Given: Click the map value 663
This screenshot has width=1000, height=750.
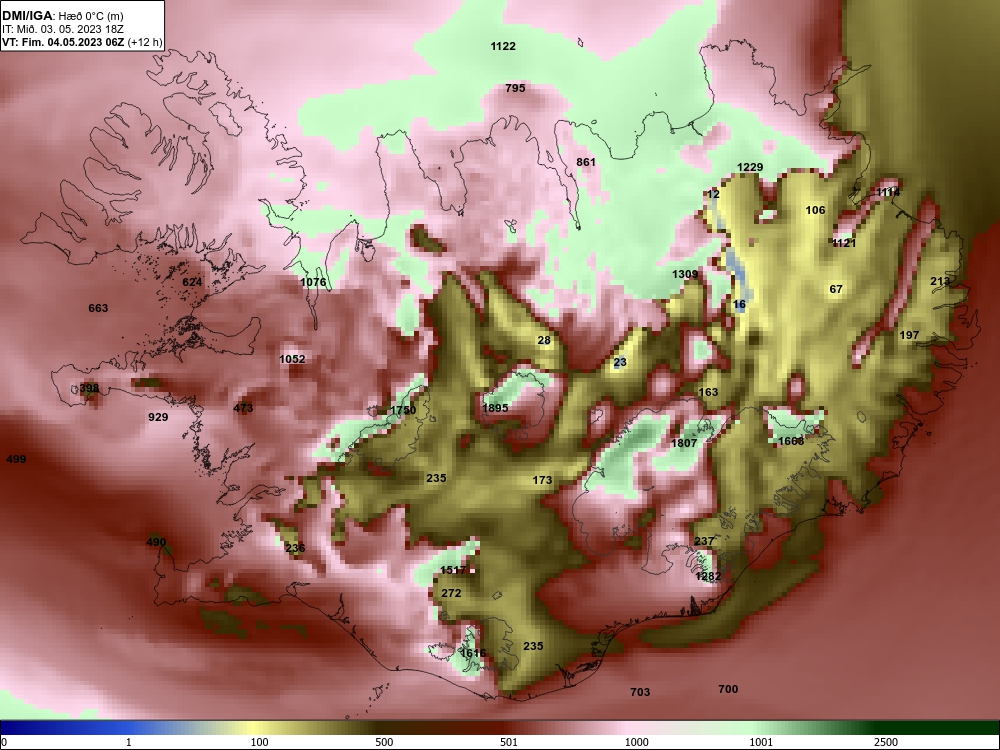Looking at the screenshot, I should [98, 308].
